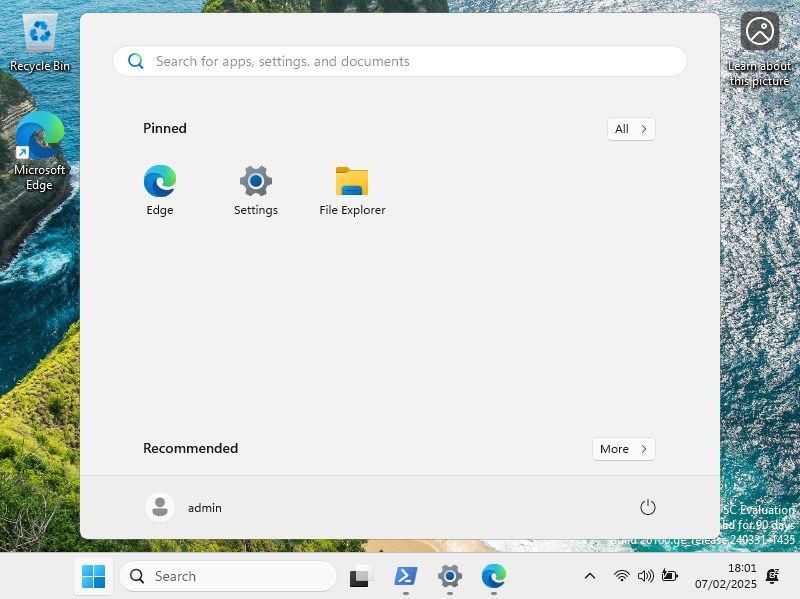Open PowerShell from the taskbar
Viewport: 800px width, 599px height.
tap(405, 576)
